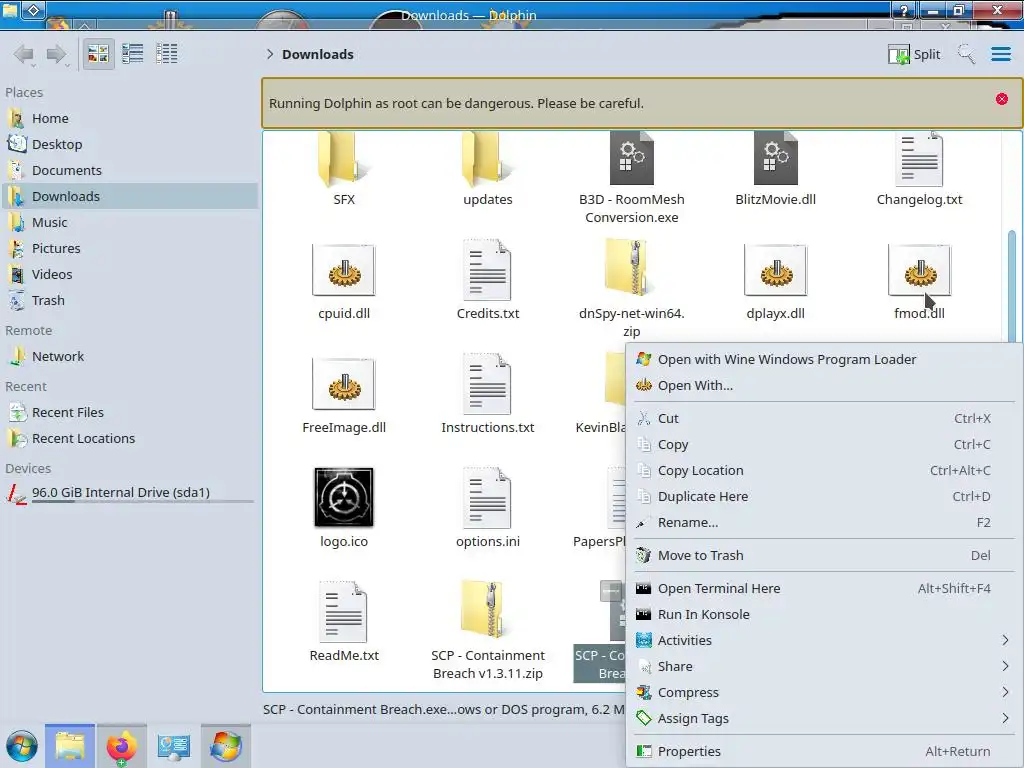Select options.ini file icon
This screenshot has width=1024, height=768.
coord(487,498)
